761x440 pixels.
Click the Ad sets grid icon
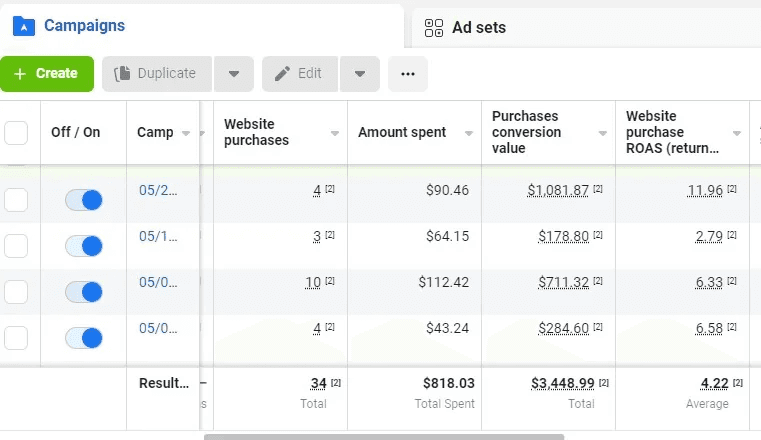coord(433,28)
